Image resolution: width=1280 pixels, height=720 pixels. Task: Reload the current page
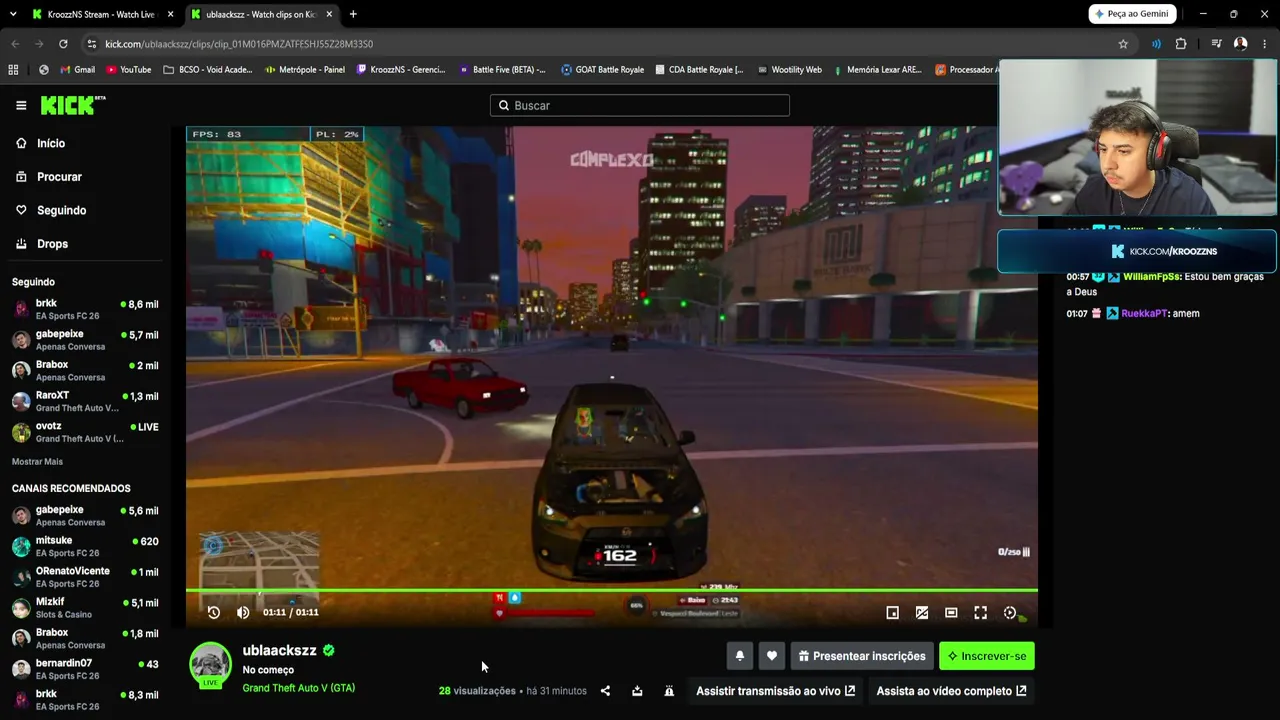[63, 44]
